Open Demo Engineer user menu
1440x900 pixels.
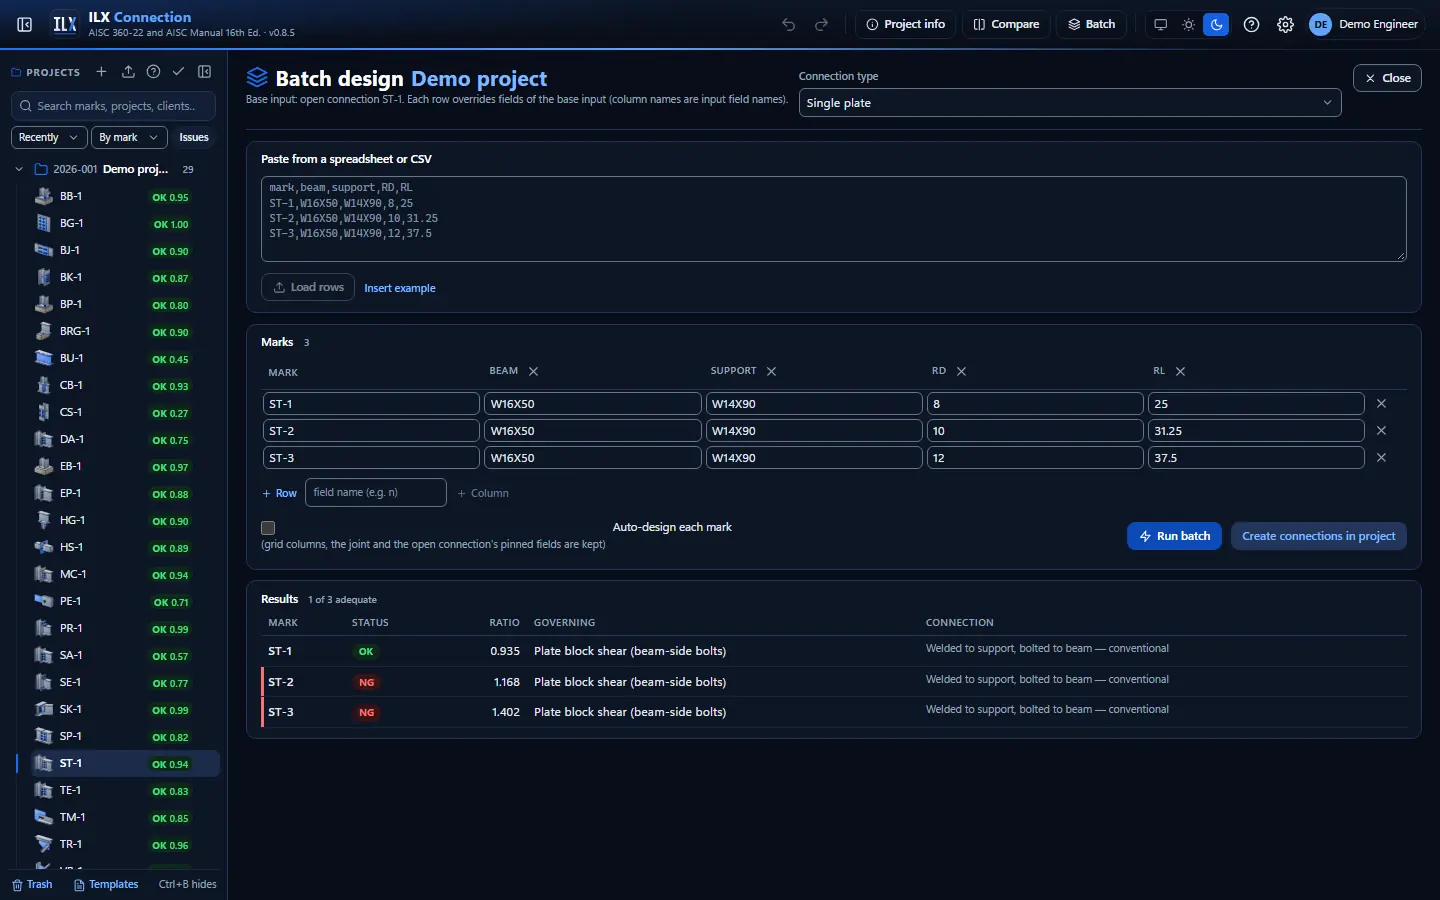[1365, 24]
